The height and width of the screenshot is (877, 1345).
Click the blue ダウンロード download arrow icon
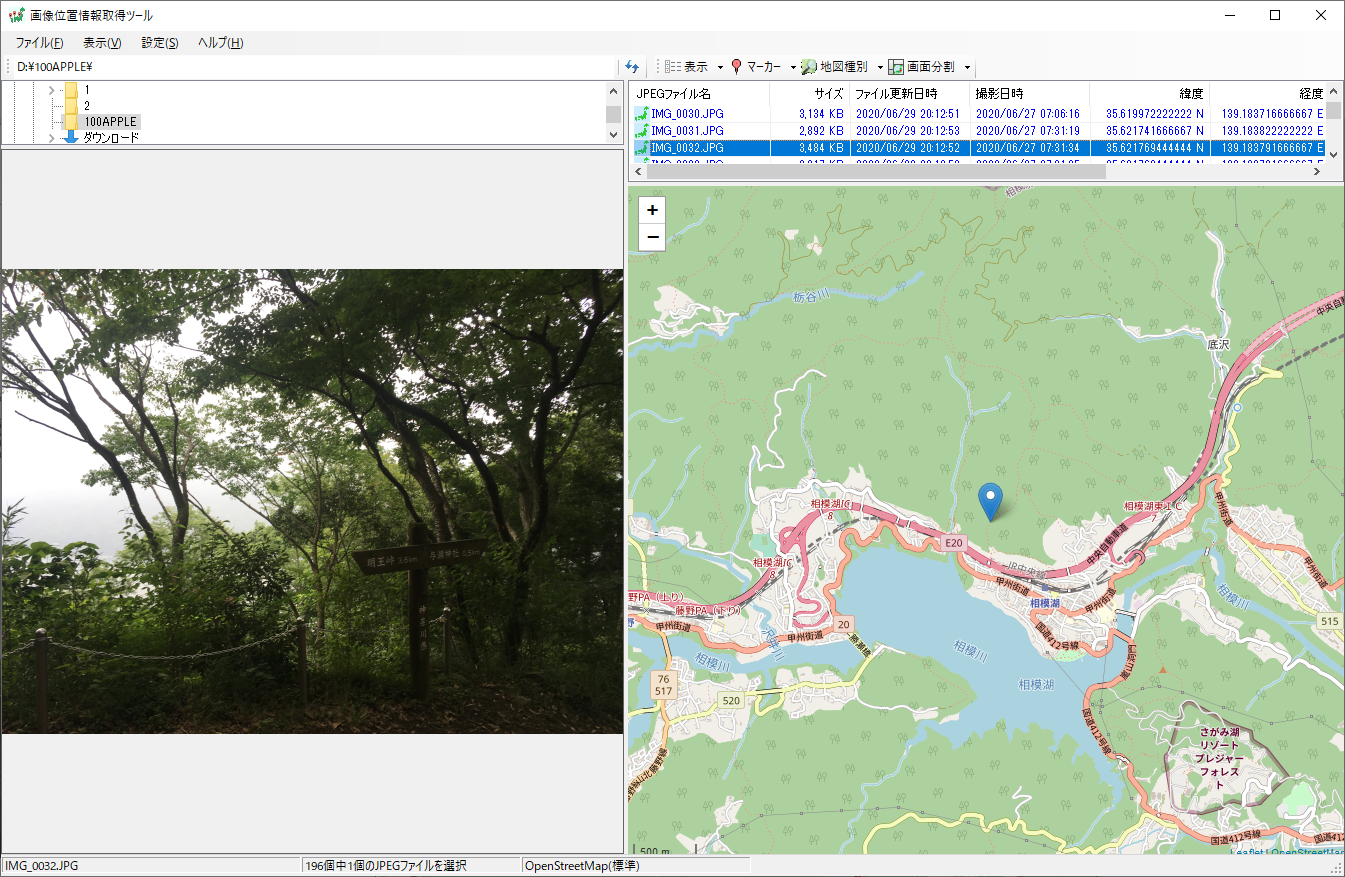[71, 138]
